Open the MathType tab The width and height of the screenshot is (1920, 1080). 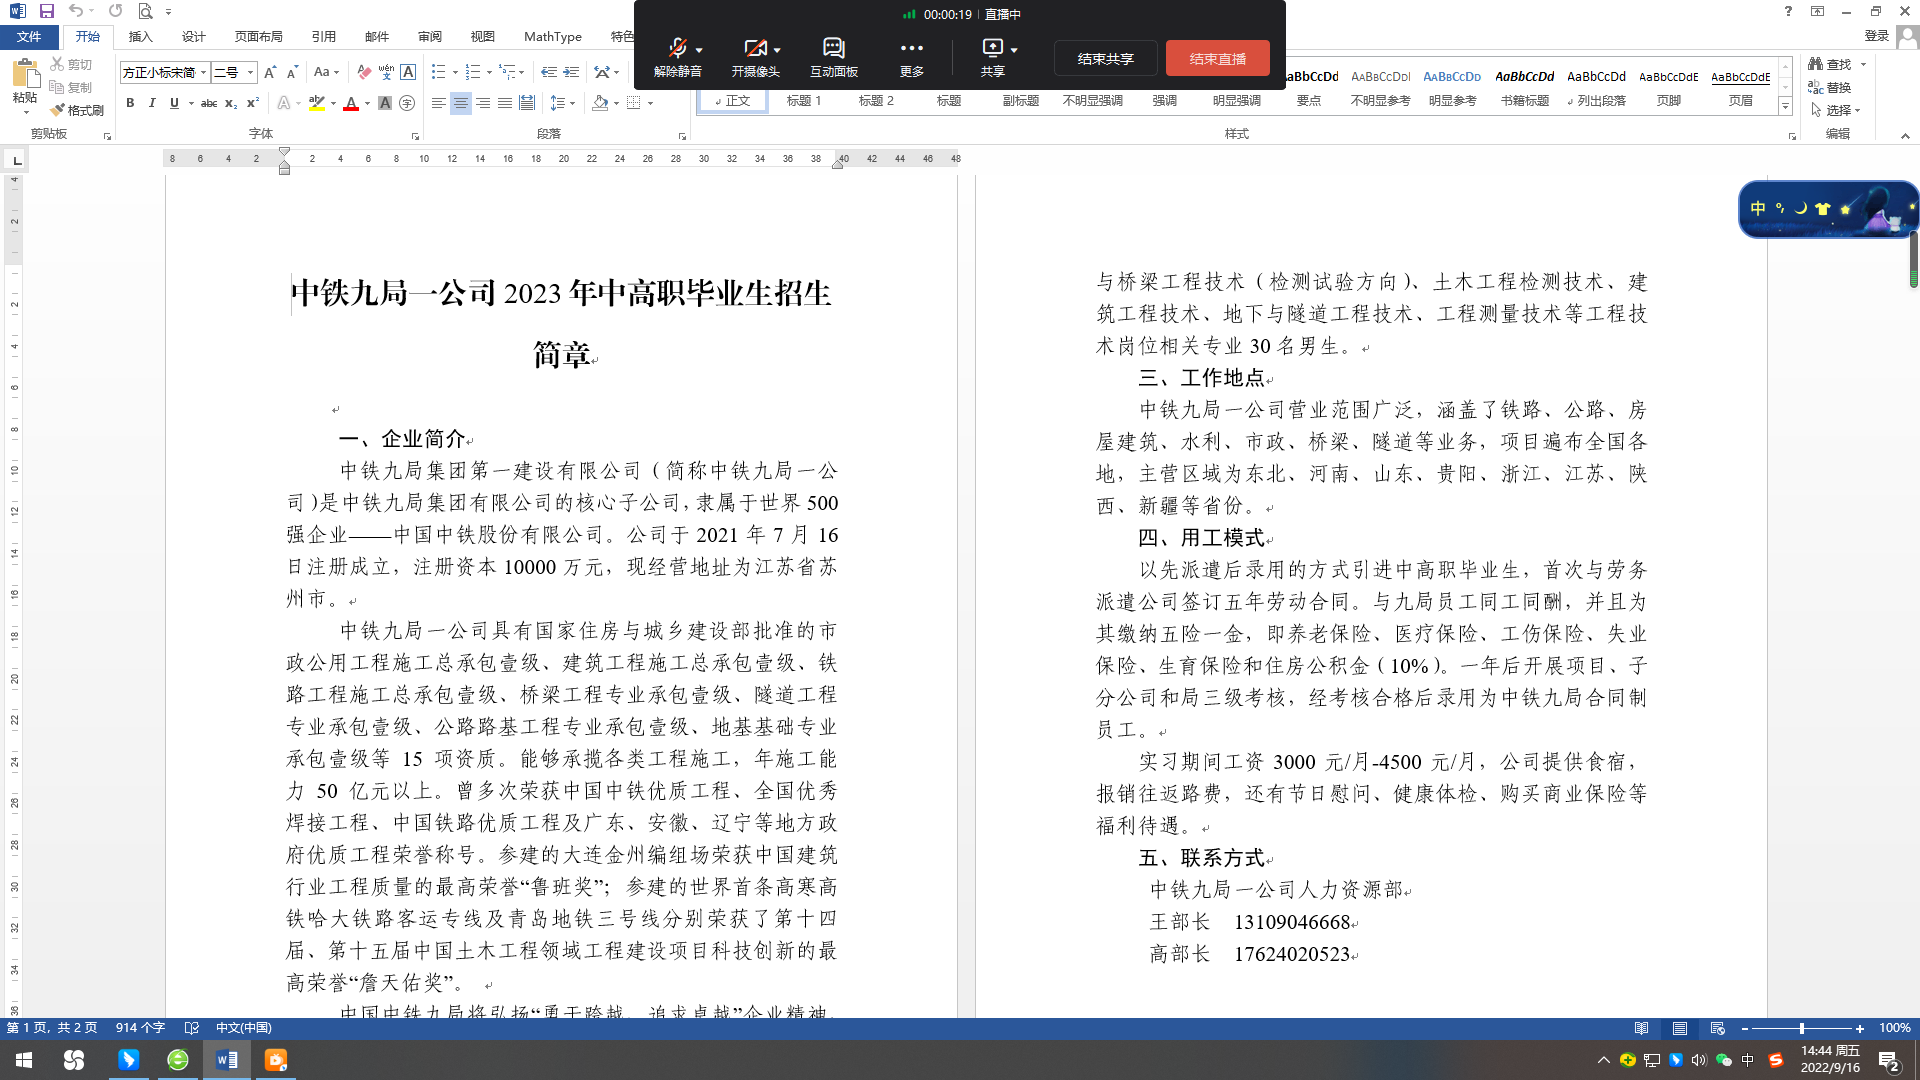(553, 36)
